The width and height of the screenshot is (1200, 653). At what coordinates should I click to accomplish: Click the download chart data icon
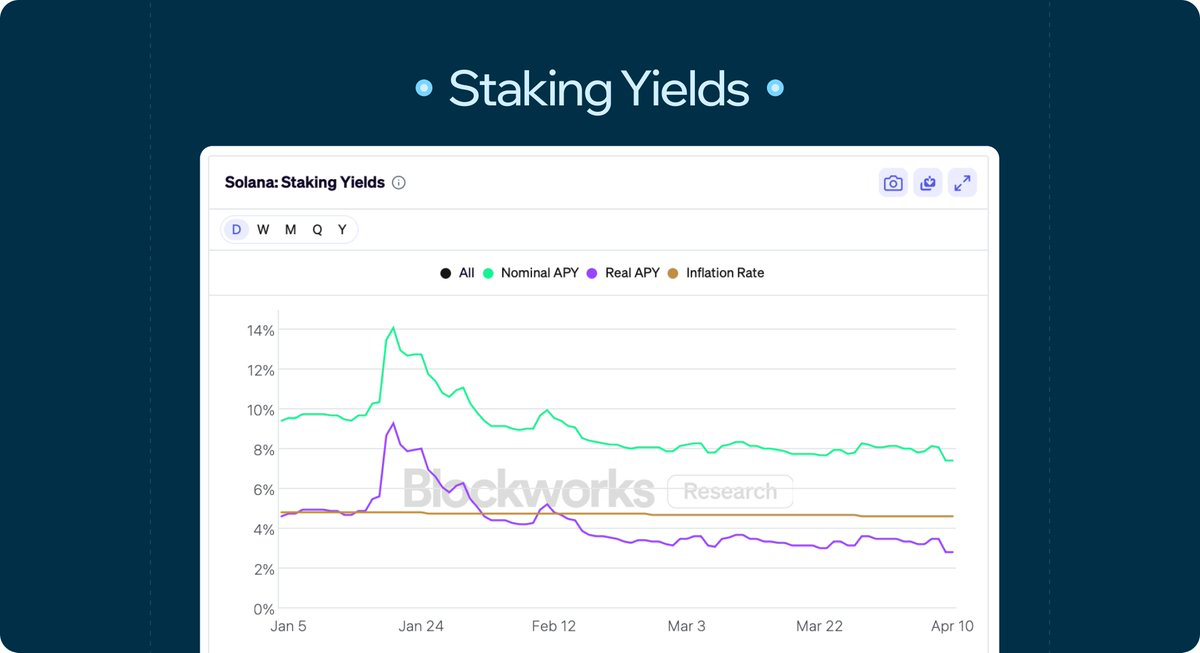click(928, 183)
